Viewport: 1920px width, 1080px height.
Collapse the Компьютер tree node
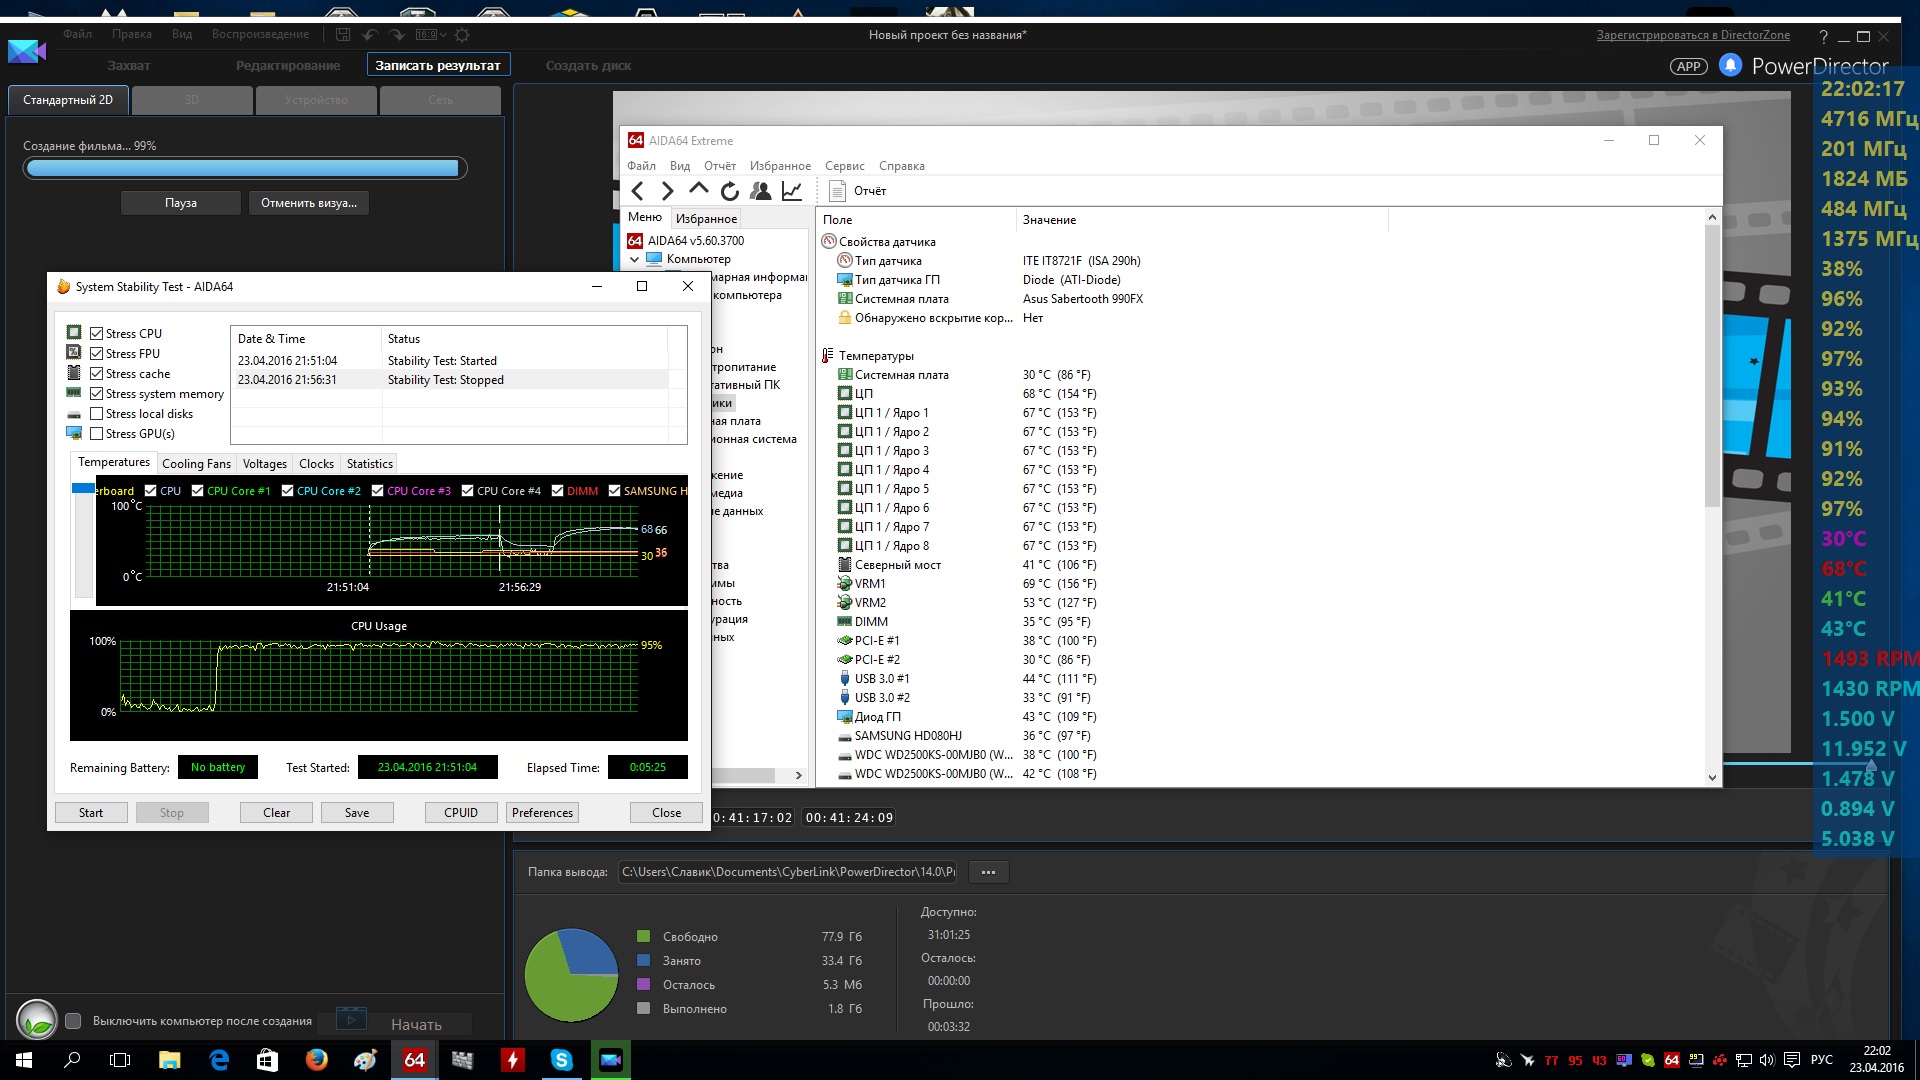(634, 259)
